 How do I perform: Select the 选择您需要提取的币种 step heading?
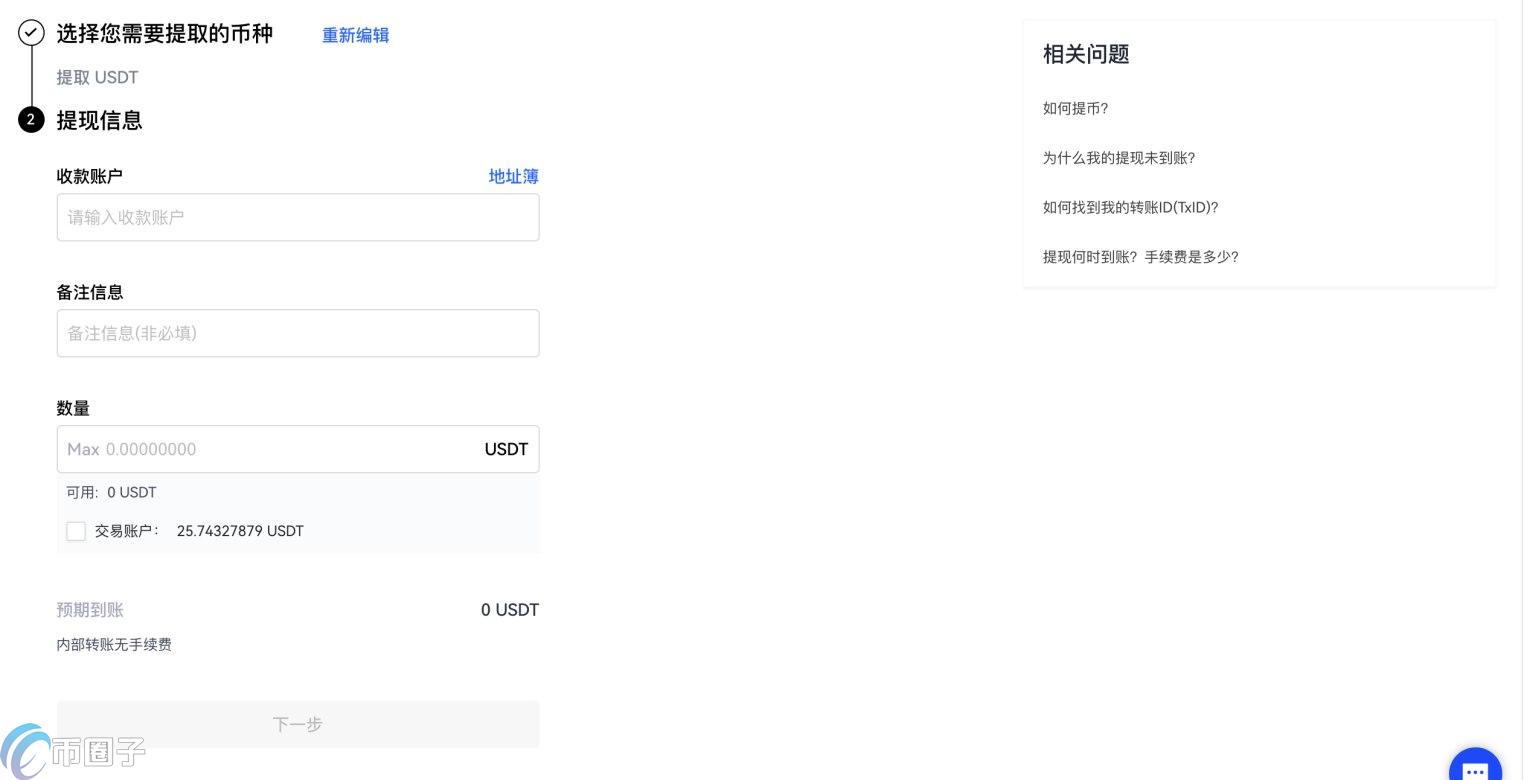[x=164, y=34]
